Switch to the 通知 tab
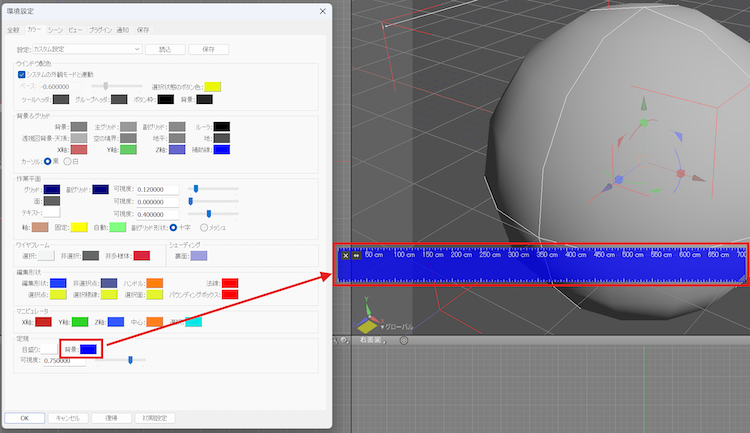 tap(123, 30)
